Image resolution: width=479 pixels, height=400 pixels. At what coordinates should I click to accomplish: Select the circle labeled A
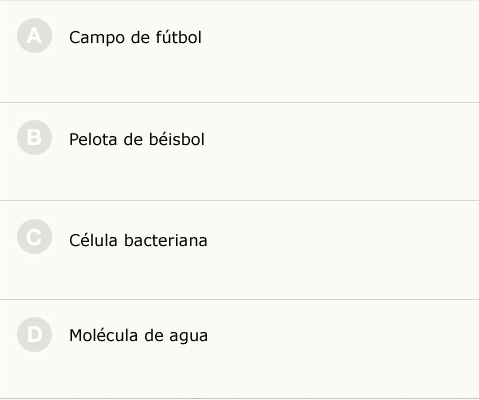34,36
